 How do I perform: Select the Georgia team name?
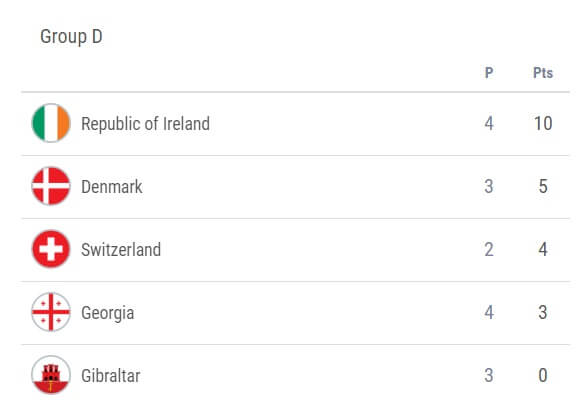108,313
